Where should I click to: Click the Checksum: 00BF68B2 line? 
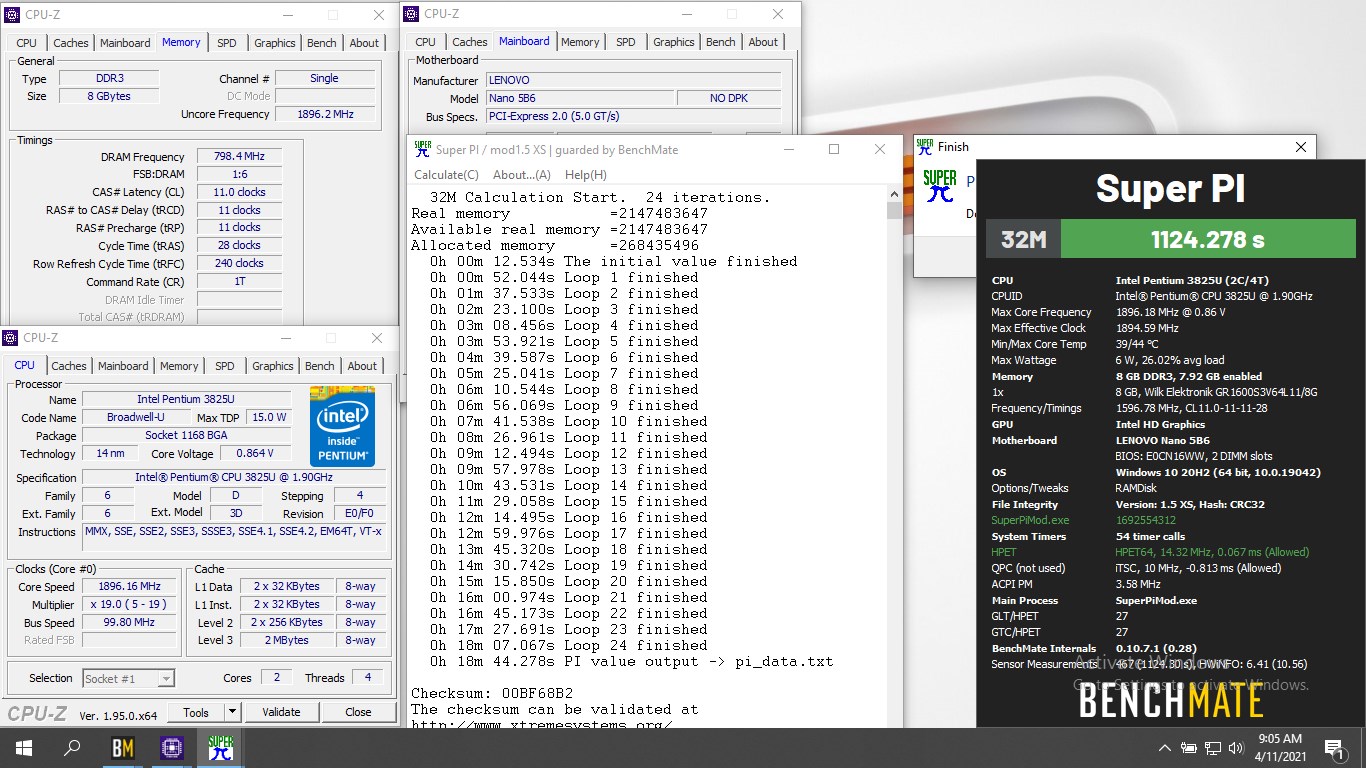click(492, 693)
